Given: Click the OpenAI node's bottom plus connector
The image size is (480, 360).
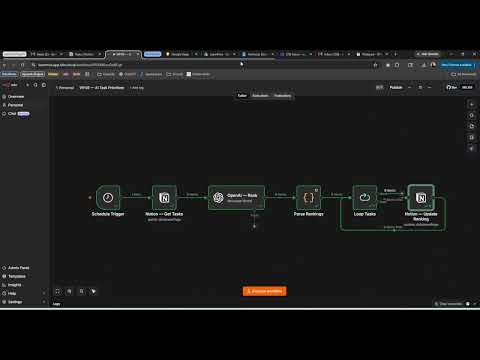Looking at the screenshot, I should point(254,226).
